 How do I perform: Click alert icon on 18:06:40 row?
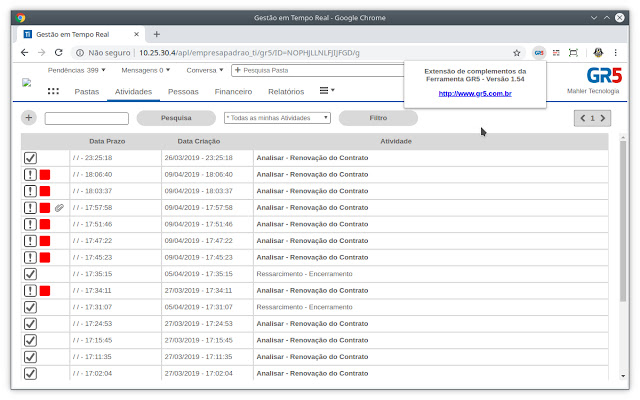coord(30,175)
